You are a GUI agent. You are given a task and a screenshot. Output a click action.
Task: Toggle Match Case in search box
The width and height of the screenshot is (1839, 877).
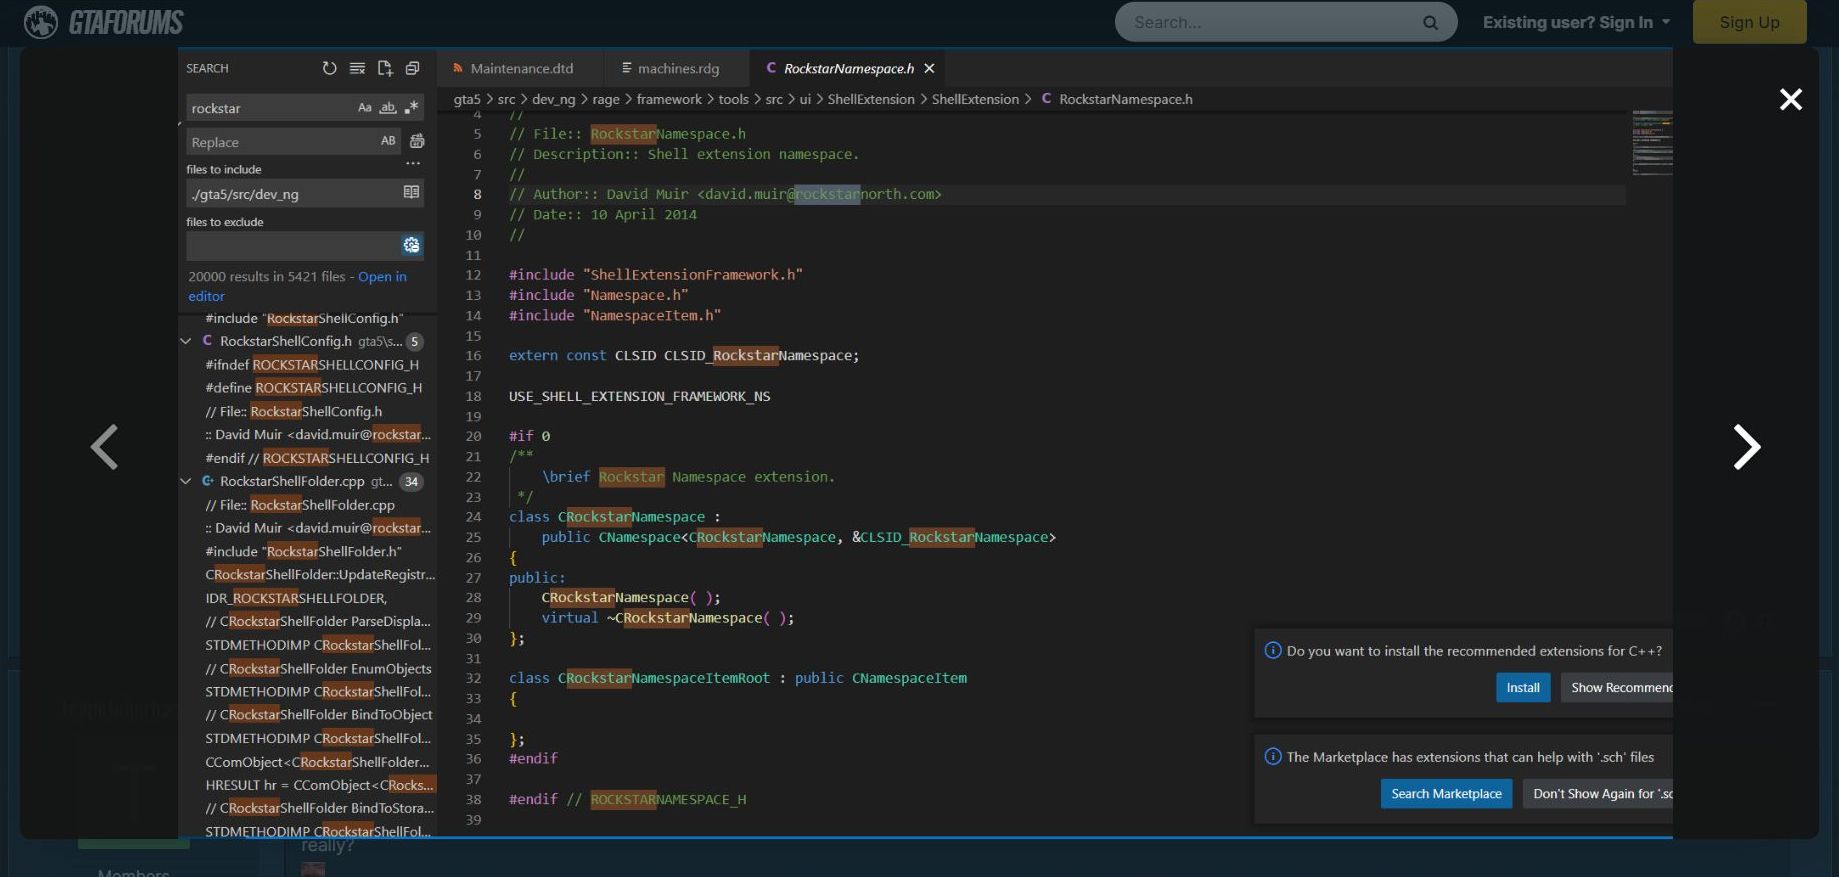click(x=365, y=107)
